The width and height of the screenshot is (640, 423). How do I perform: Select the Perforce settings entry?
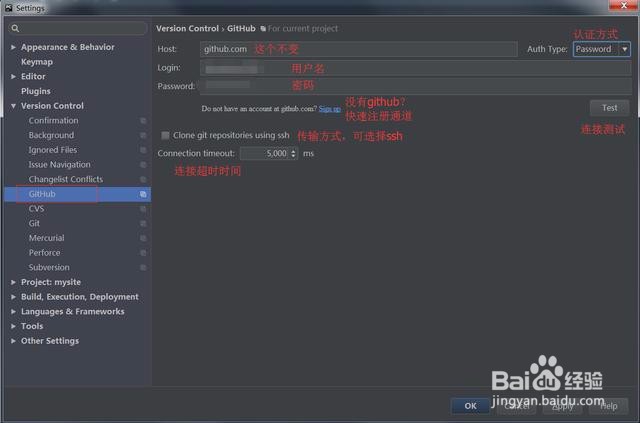click(44, 253)
